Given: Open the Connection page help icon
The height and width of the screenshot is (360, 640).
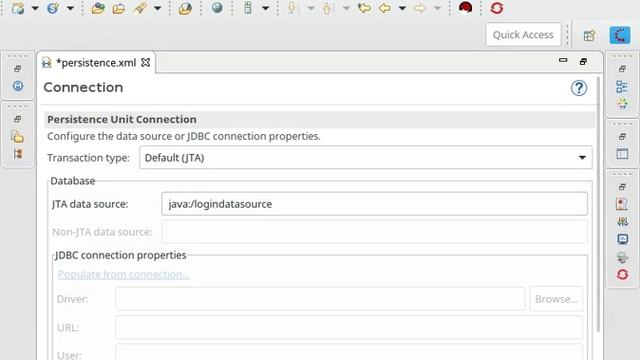Looking at the screenshot, I should (x=579, y=88).
